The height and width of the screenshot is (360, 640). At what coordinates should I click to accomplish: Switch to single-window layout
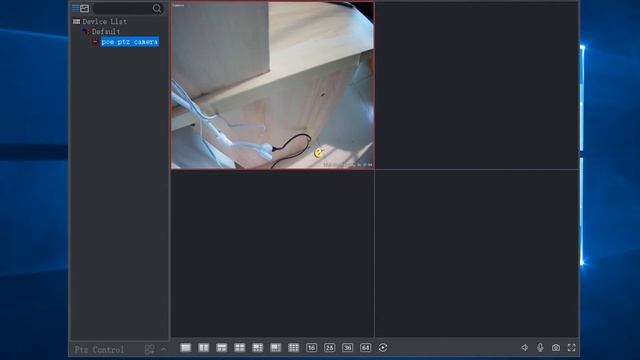[185, 348]
